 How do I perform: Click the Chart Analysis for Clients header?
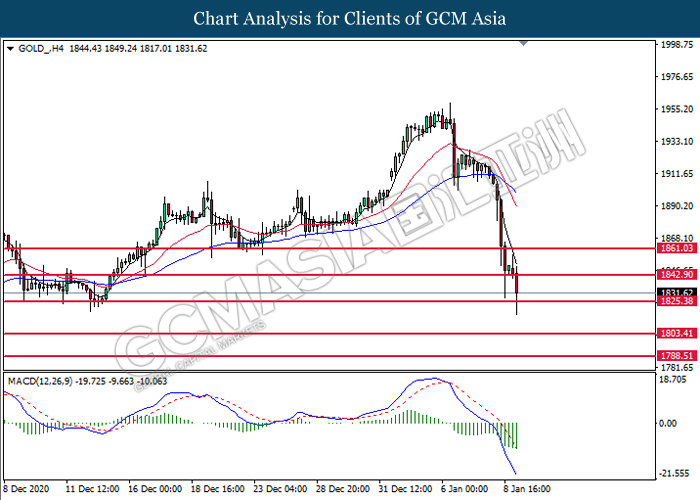coord(350,19)
